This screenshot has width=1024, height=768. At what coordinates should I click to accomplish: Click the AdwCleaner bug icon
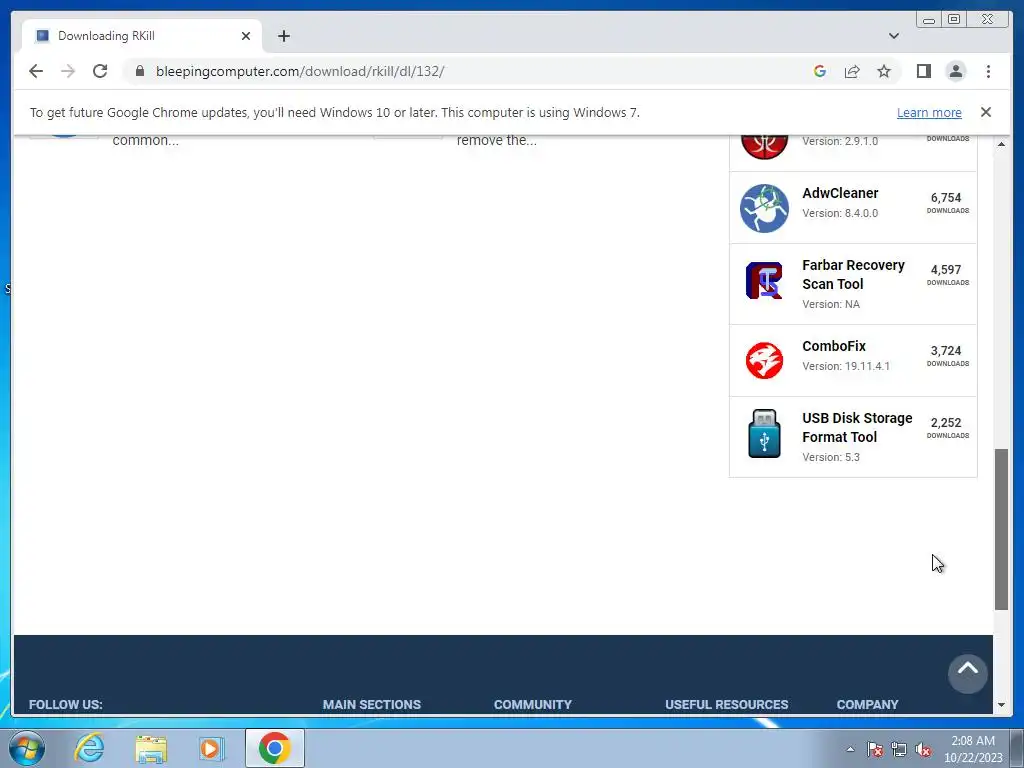point(764,208)
